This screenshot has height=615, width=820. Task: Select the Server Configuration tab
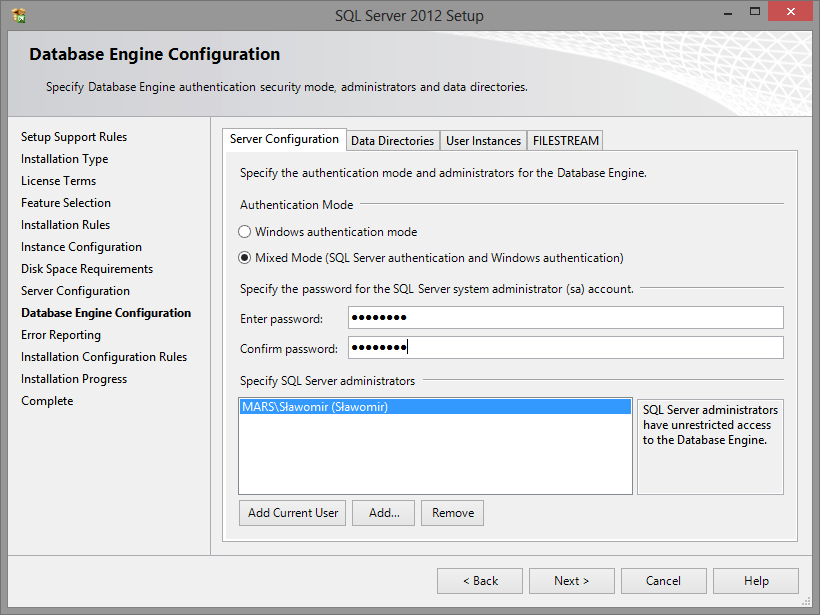point(284,140)
